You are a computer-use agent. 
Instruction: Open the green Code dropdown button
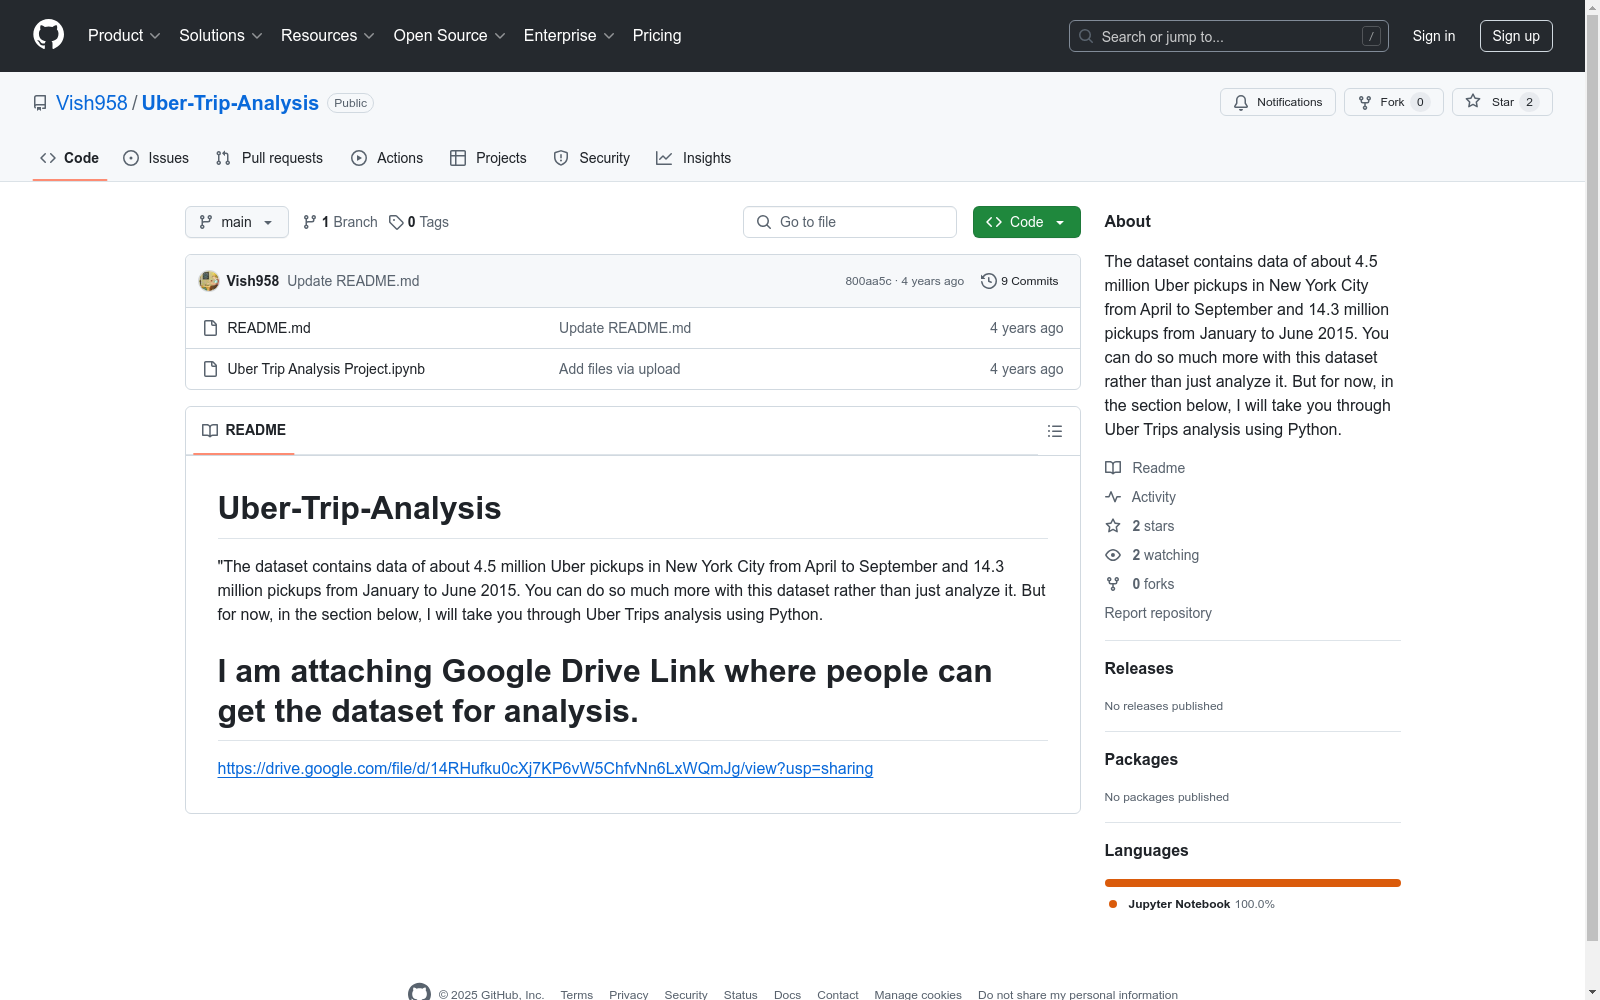point(1027,222)
